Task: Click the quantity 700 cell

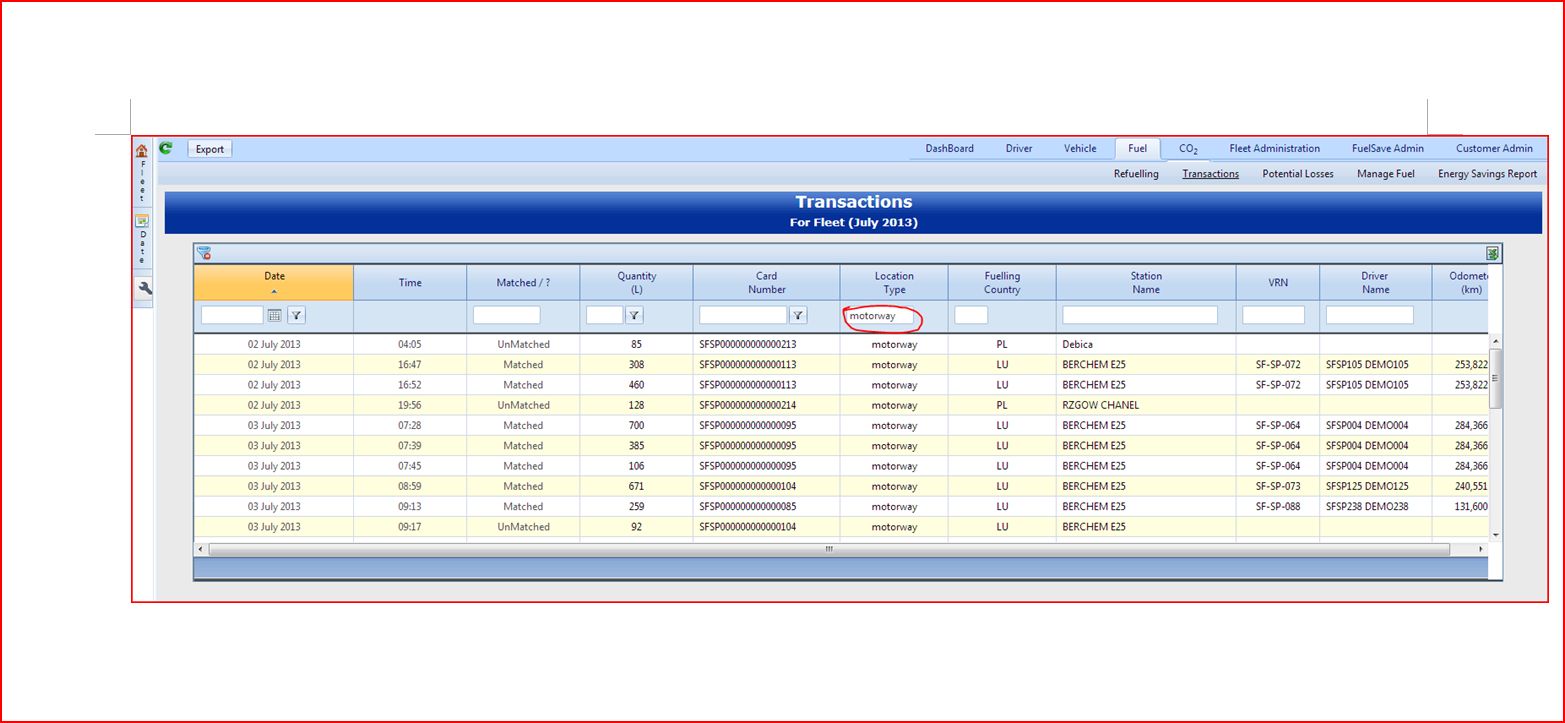Action: click(x=636, y=425)
